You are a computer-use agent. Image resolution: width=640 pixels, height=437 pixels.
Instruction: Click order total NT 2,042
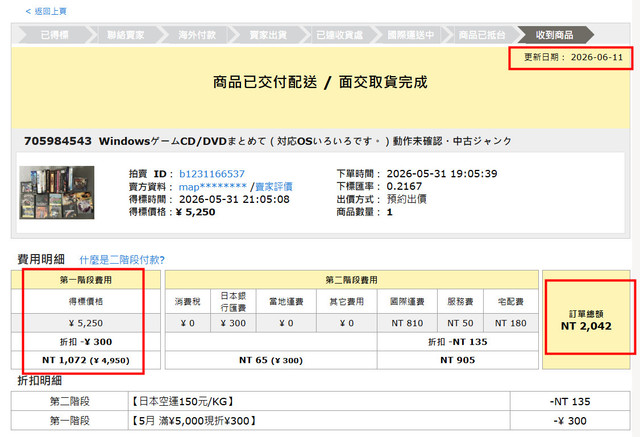coord(586,326)
